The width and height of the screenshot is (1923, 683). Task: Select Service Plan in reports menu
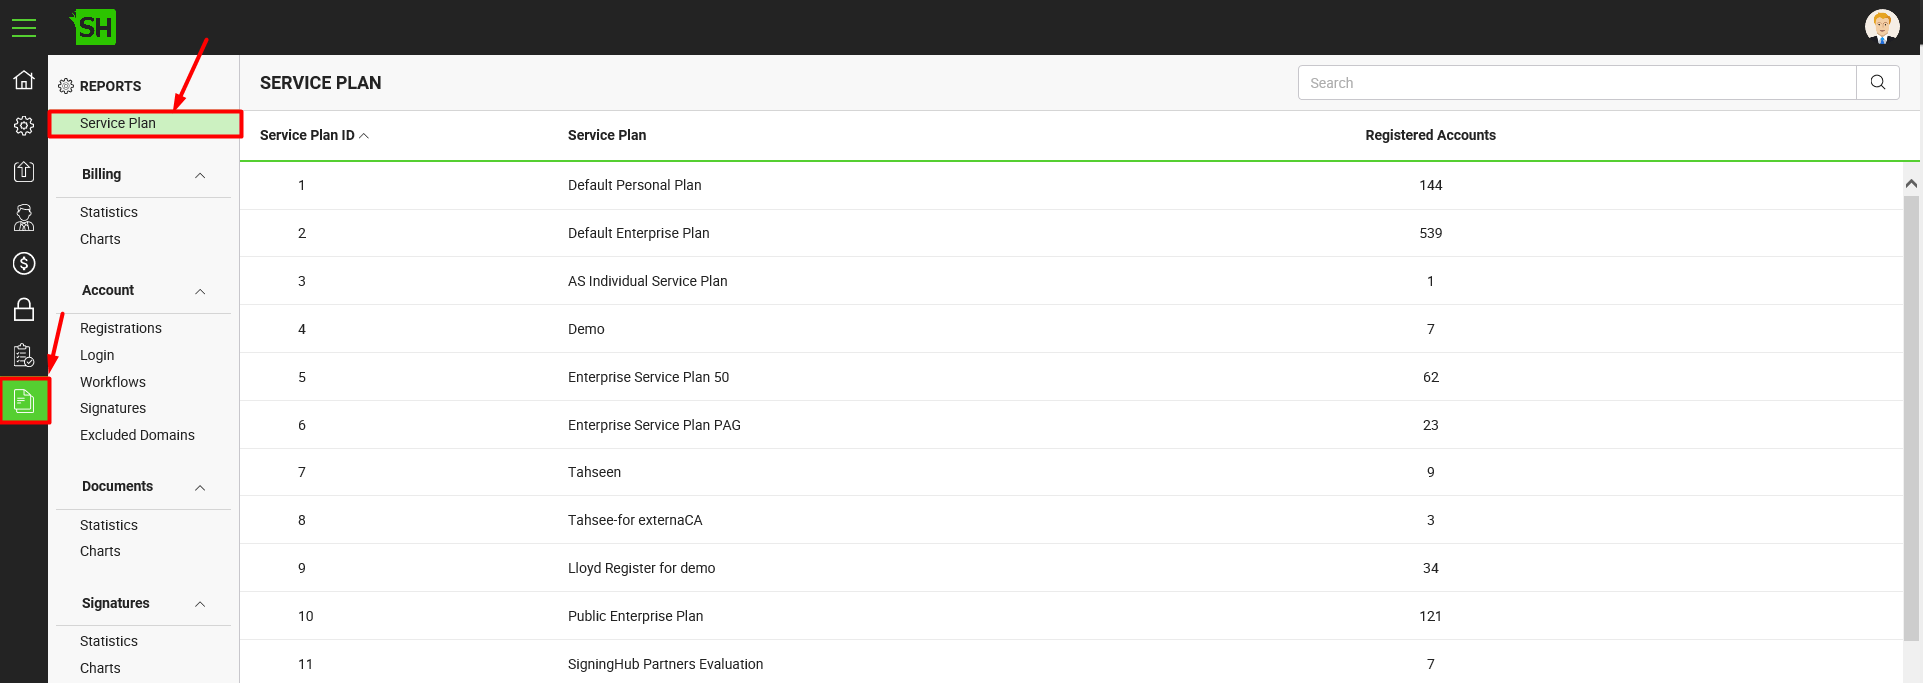[146, 123]
